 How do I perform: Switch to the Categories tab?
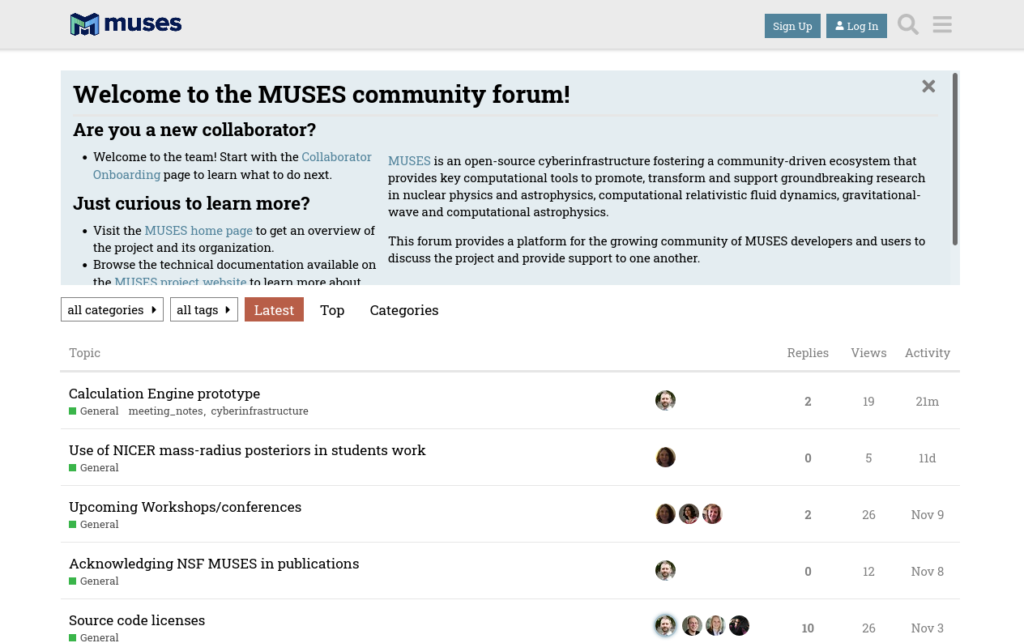404,310
